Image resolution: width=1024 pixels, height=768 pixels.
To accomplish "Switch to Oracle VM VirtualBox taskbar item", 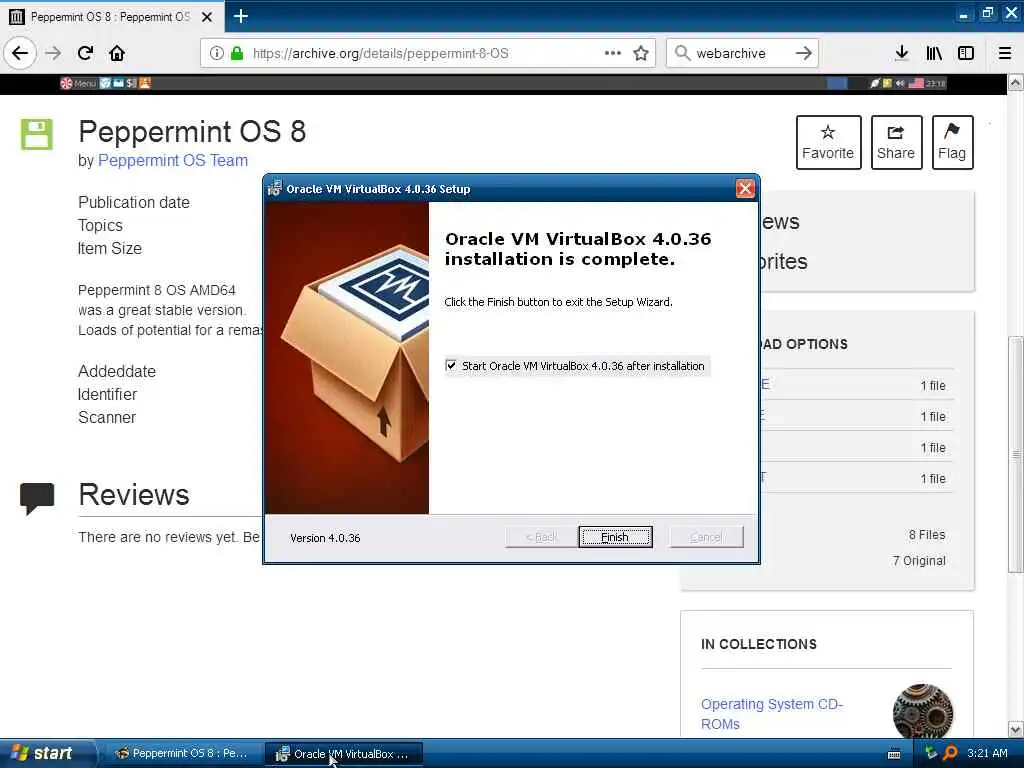I will [x=344, y=754].
